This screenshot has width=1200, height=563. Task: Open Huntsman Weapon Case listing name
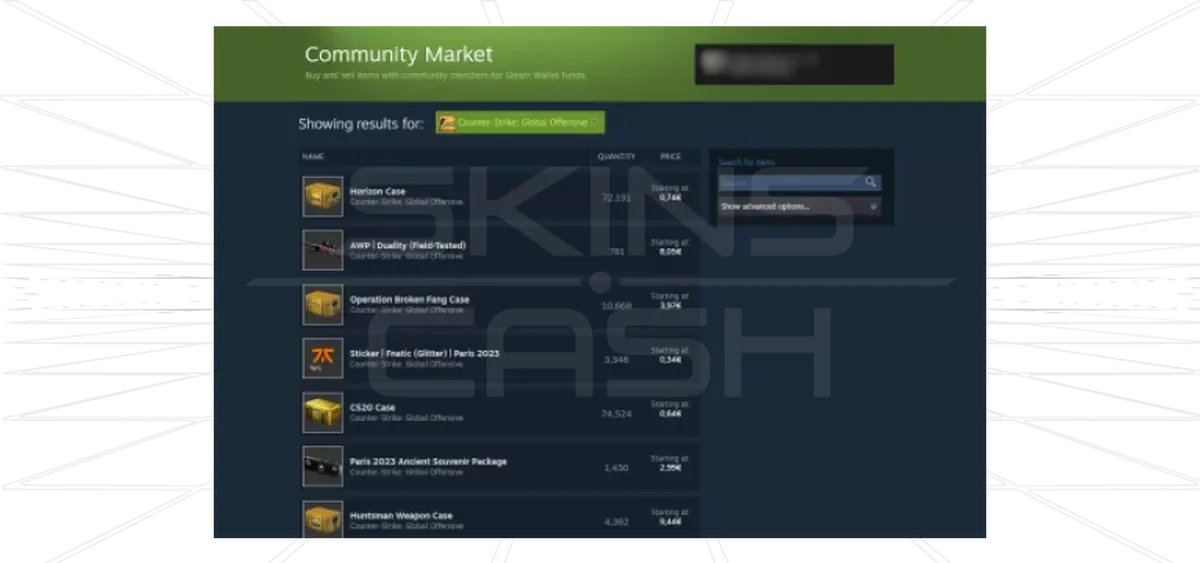pyautogui.click(x=401, y=515)
